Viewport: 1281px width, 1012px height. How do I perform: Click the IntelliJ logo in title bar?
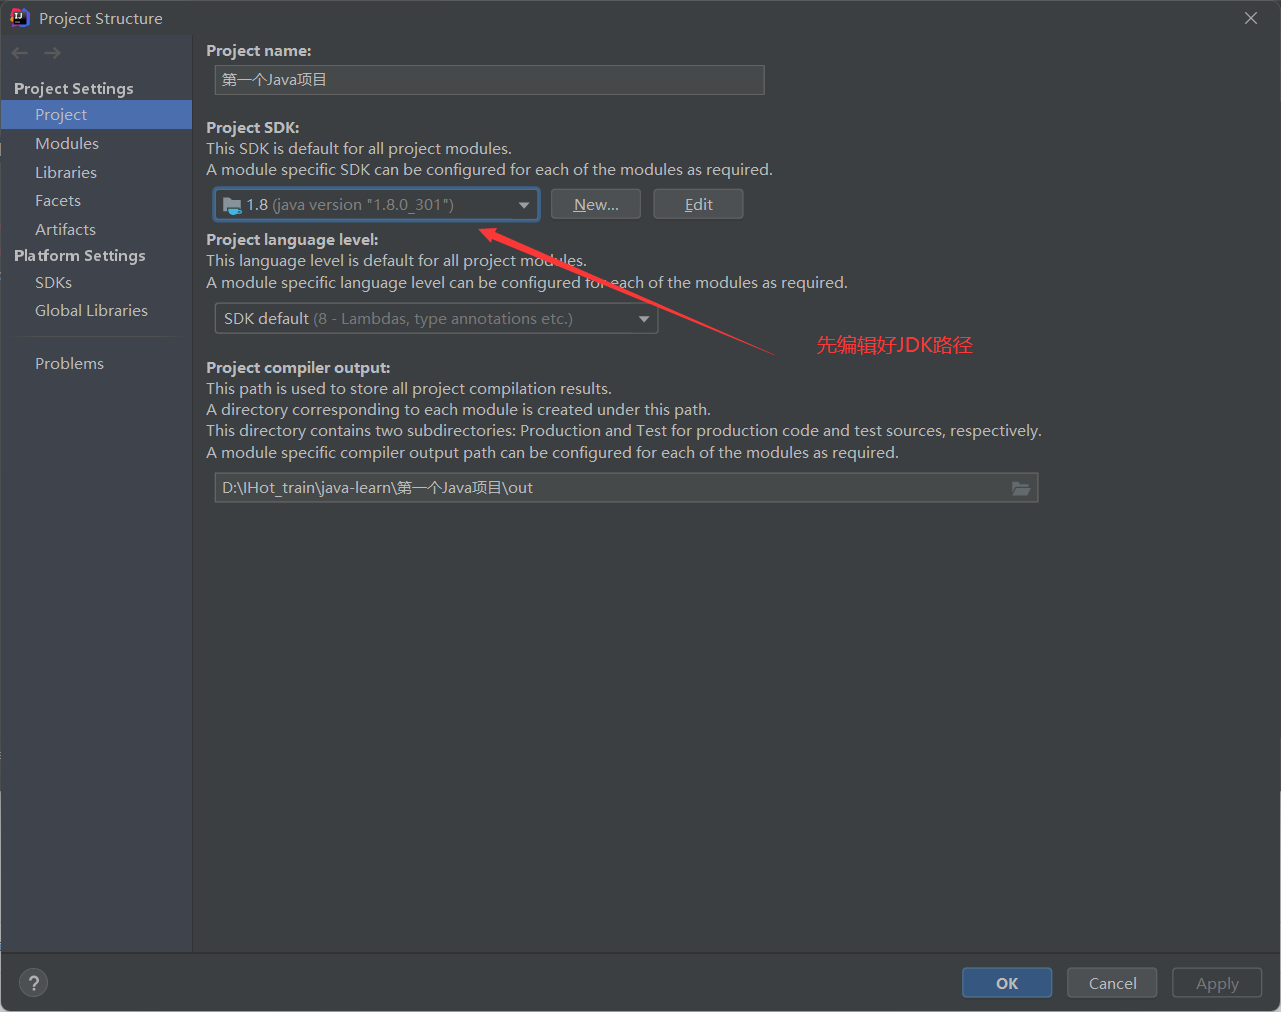19,18
